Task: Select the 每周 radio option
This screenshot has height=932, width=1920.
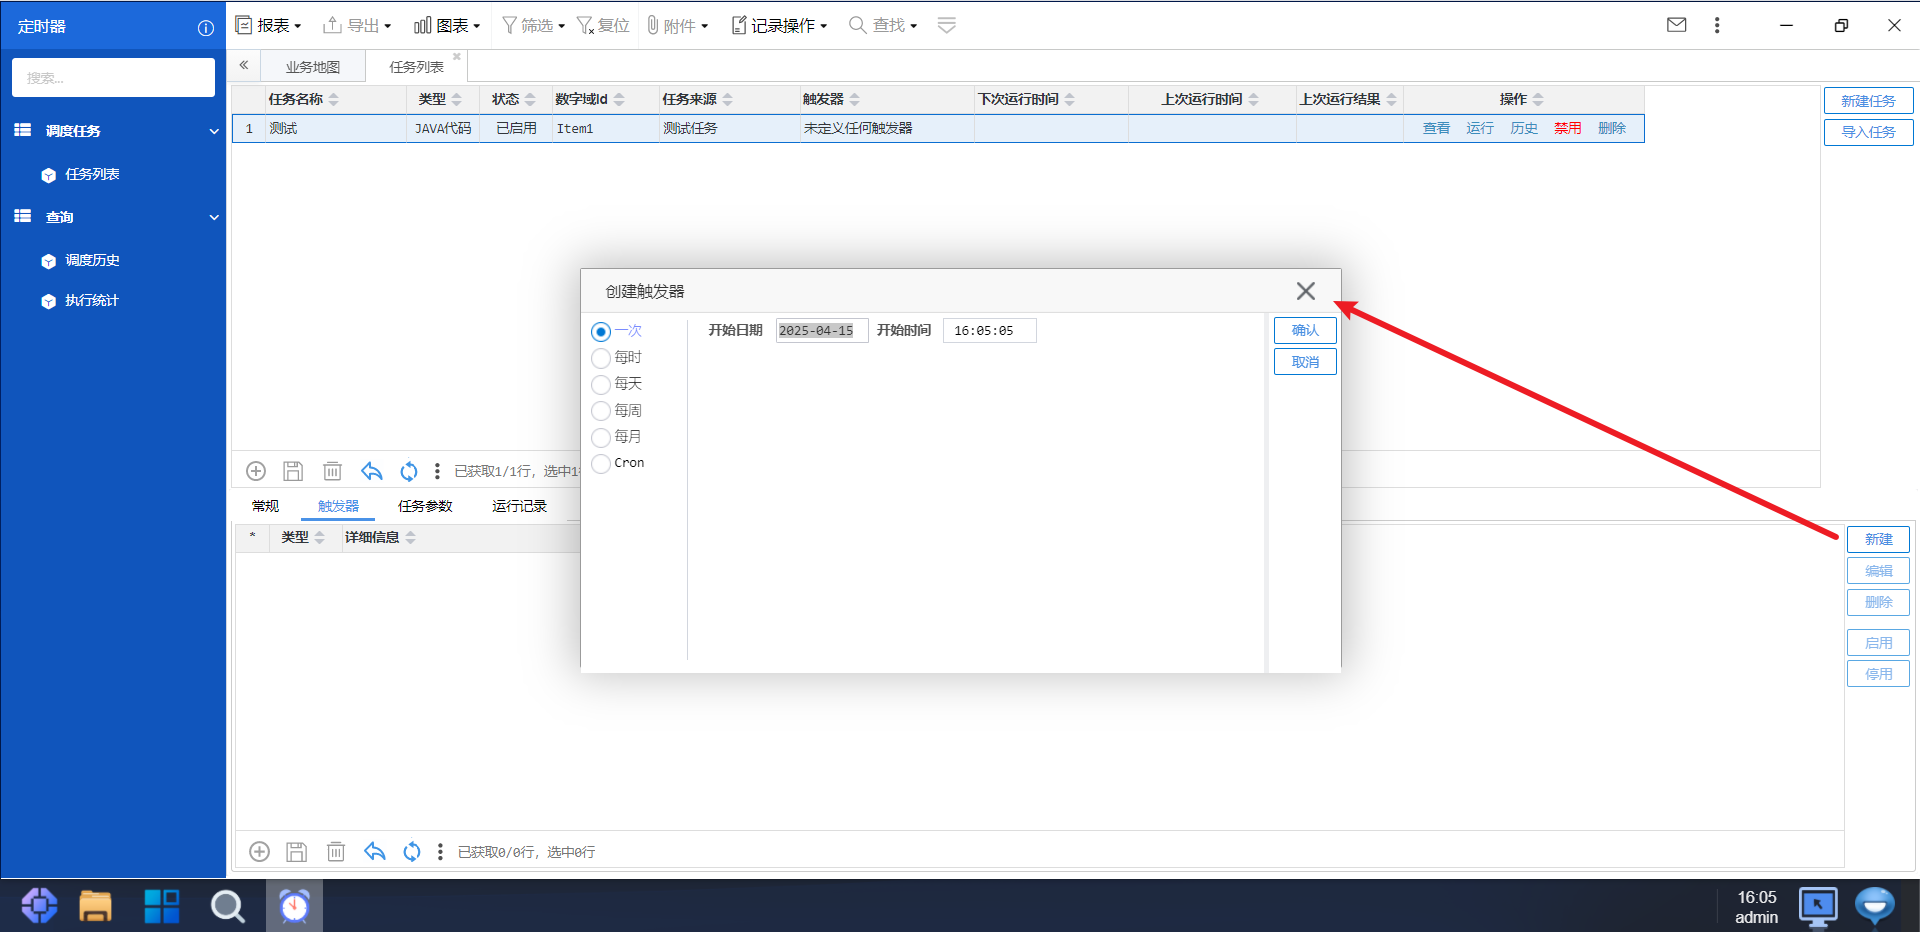Action: [x=601, y=411]
